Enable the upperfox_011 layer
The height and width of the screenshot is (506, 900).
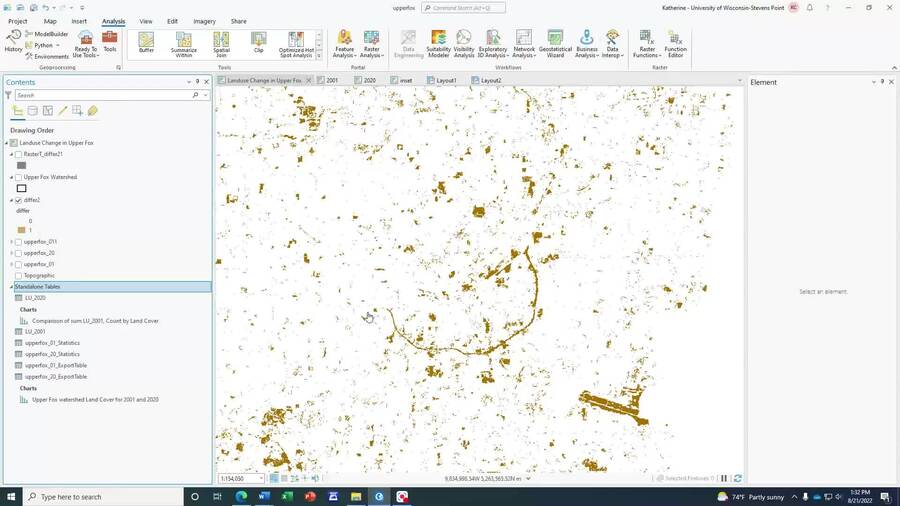pyautogui.click(x=18, y=242)
